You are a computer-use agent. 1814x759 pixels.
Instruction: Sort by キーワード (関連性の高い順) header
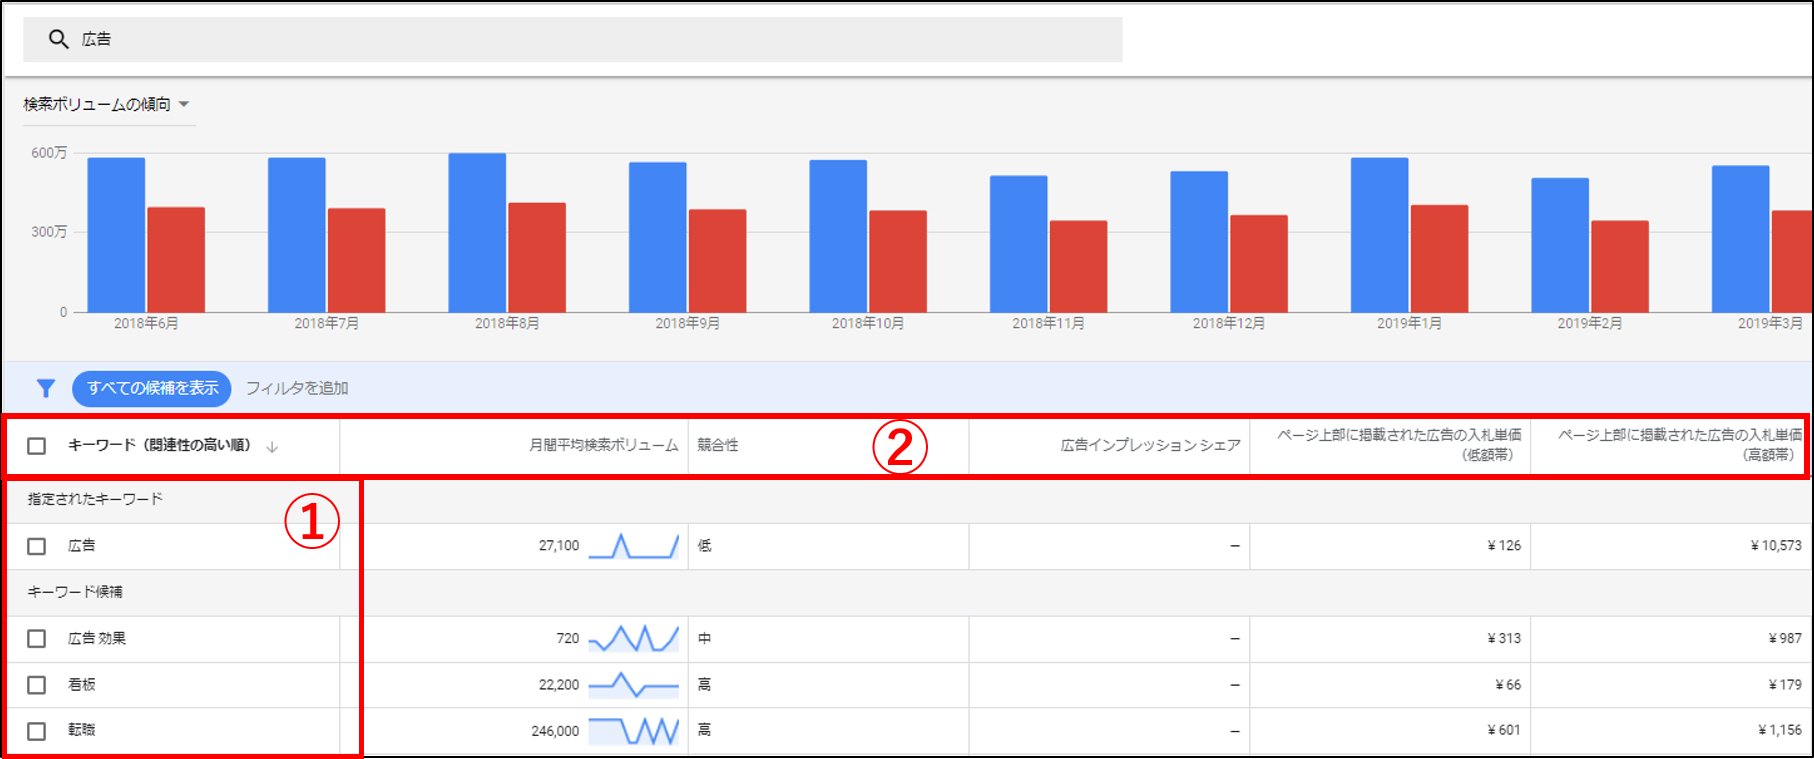coord(159,445)
